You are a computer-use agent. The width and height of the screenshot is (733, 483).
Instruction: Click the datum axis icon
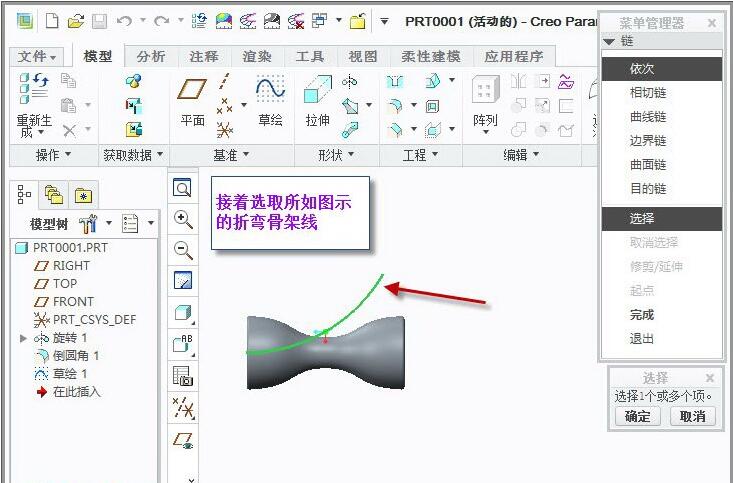click(x=225, y=81)
